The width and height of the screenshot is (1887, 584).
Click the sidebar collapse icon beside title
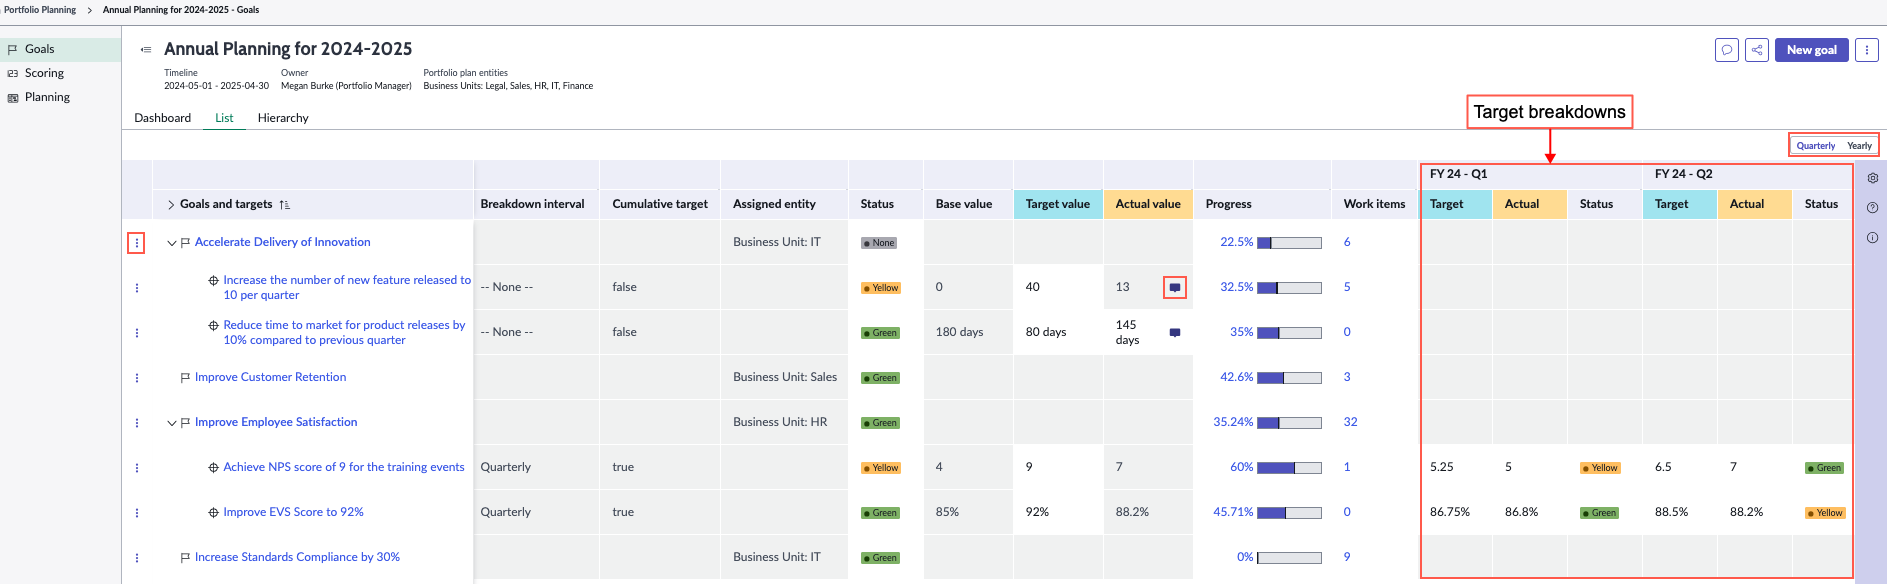[x=146, y=49]
